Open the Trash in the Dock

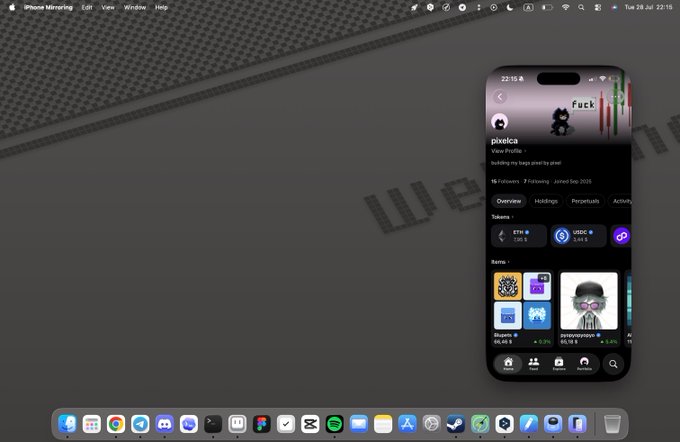612,424
